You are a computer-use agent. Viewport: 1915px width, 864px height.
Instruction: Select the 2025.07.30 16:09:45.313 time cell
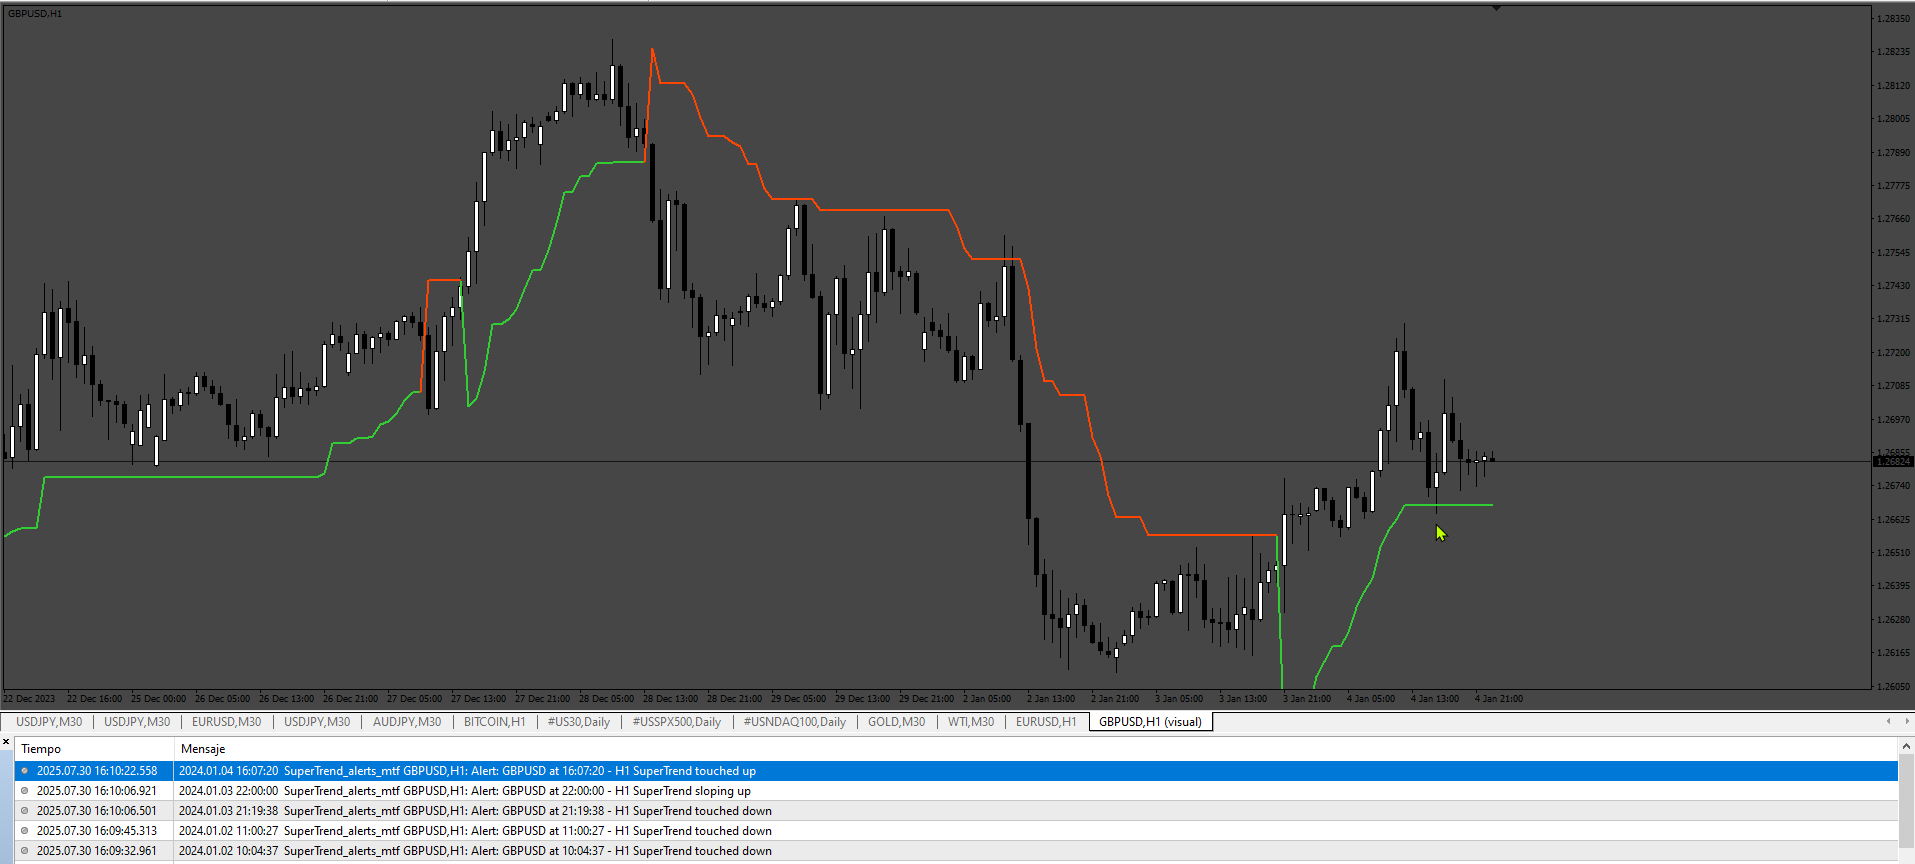96,831
